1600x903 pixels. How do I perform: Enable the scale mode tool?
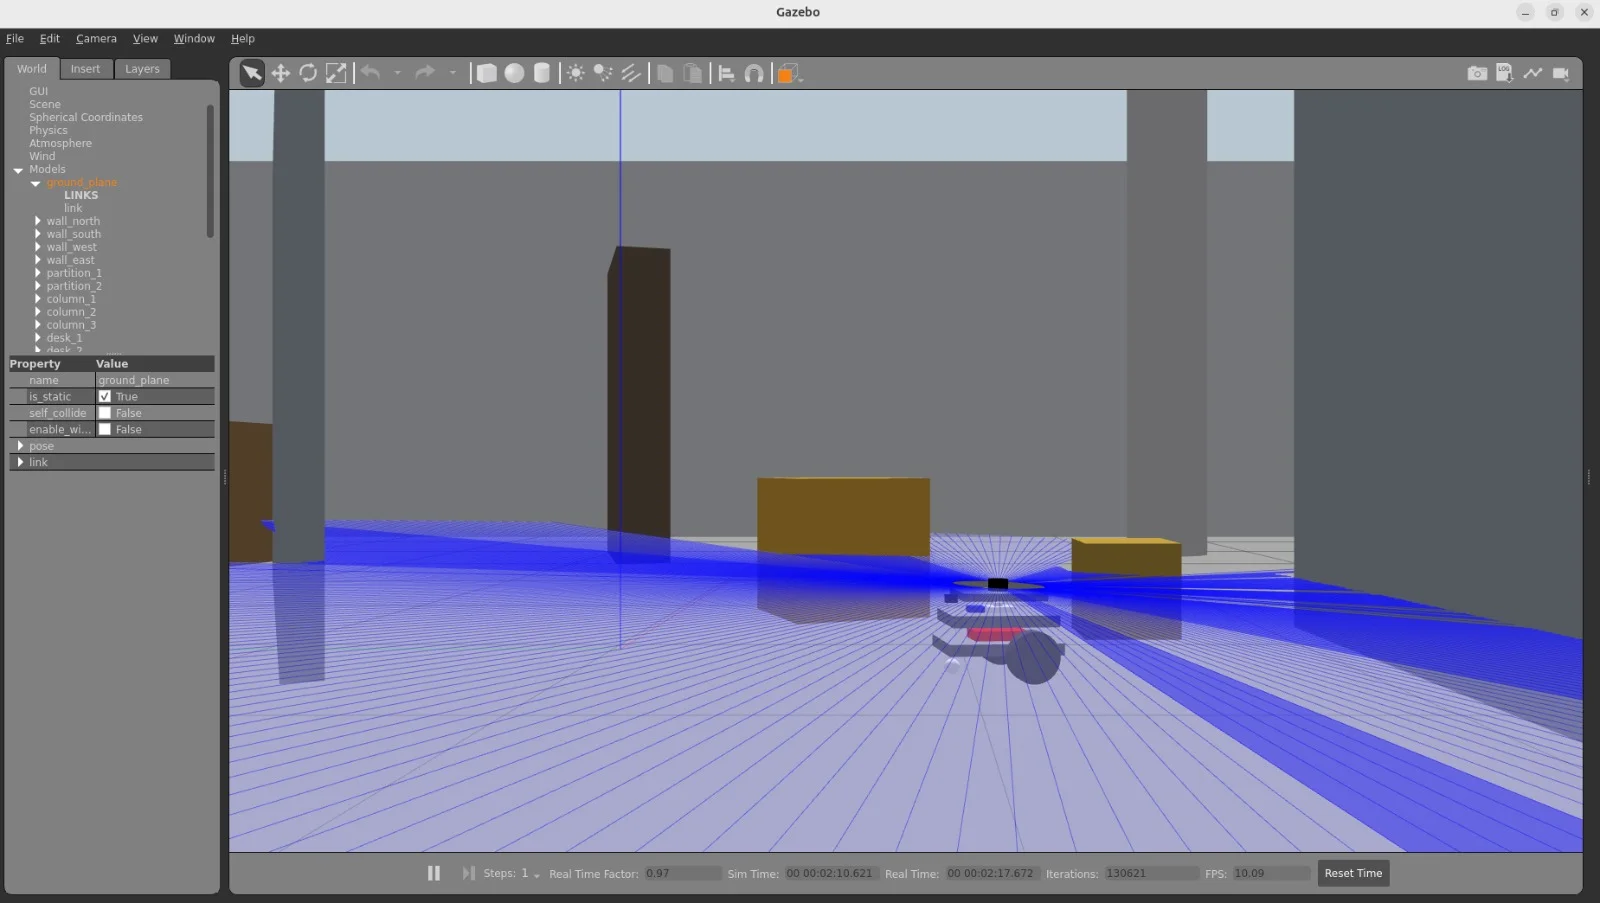[336, 73]
